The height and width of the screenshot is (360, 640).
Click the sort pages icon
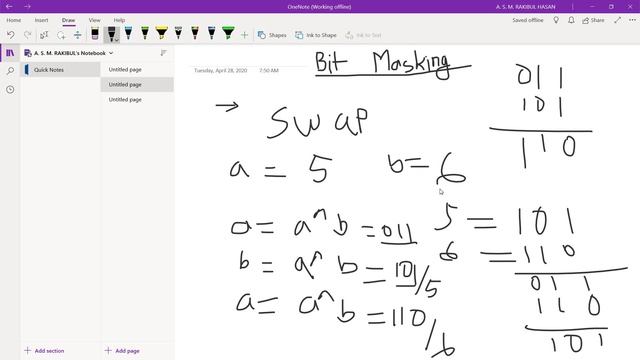[x=164, y=53]
